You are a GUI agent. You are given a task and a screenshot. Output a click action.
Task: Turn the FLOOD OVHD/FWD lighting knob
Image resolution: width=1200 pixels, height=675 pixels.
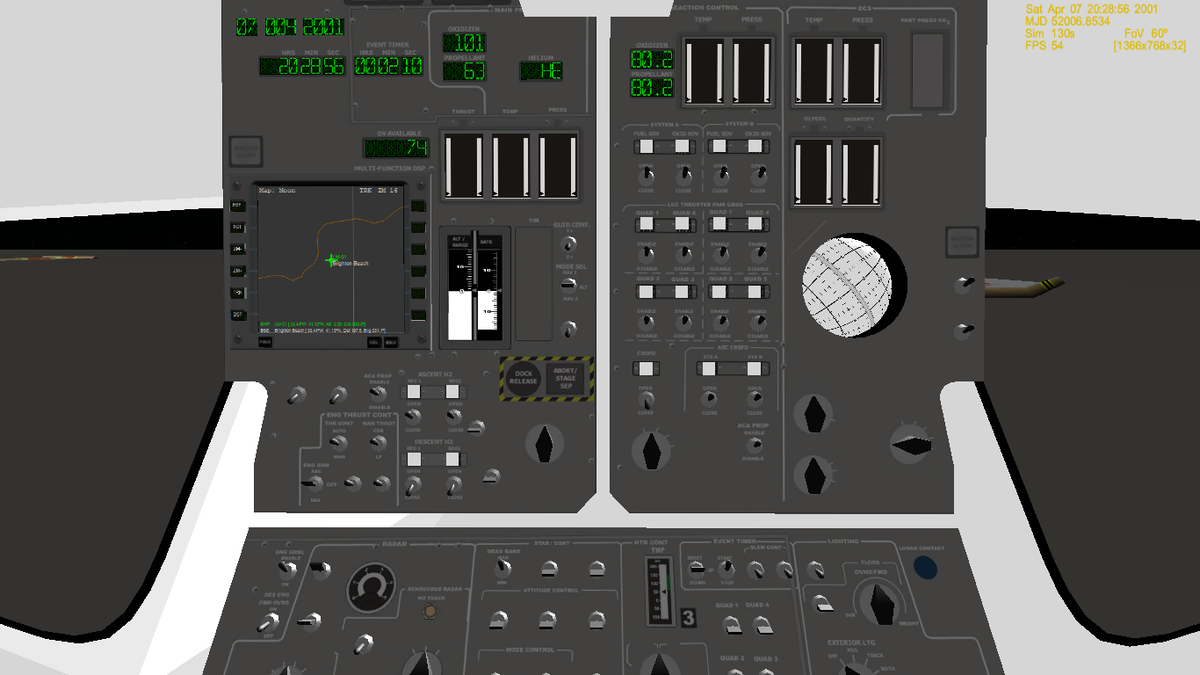click(x=878, y=602)
